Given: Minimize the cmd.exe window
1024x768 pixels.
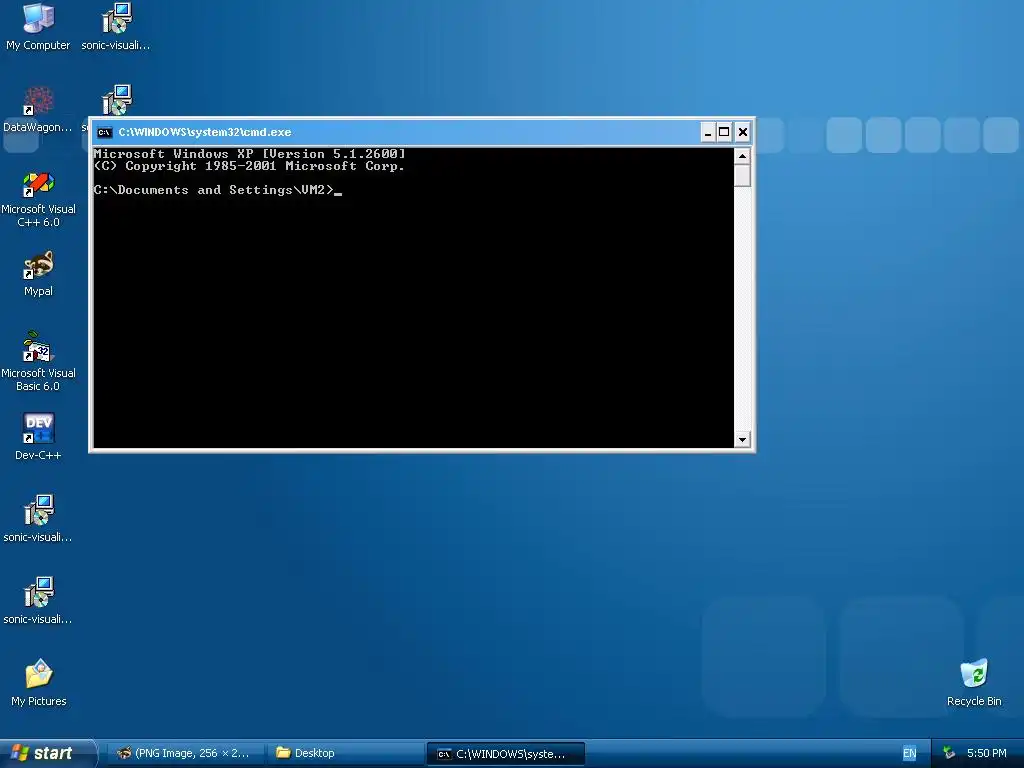Looking at the screenshot, I should (x=707, y=133).
